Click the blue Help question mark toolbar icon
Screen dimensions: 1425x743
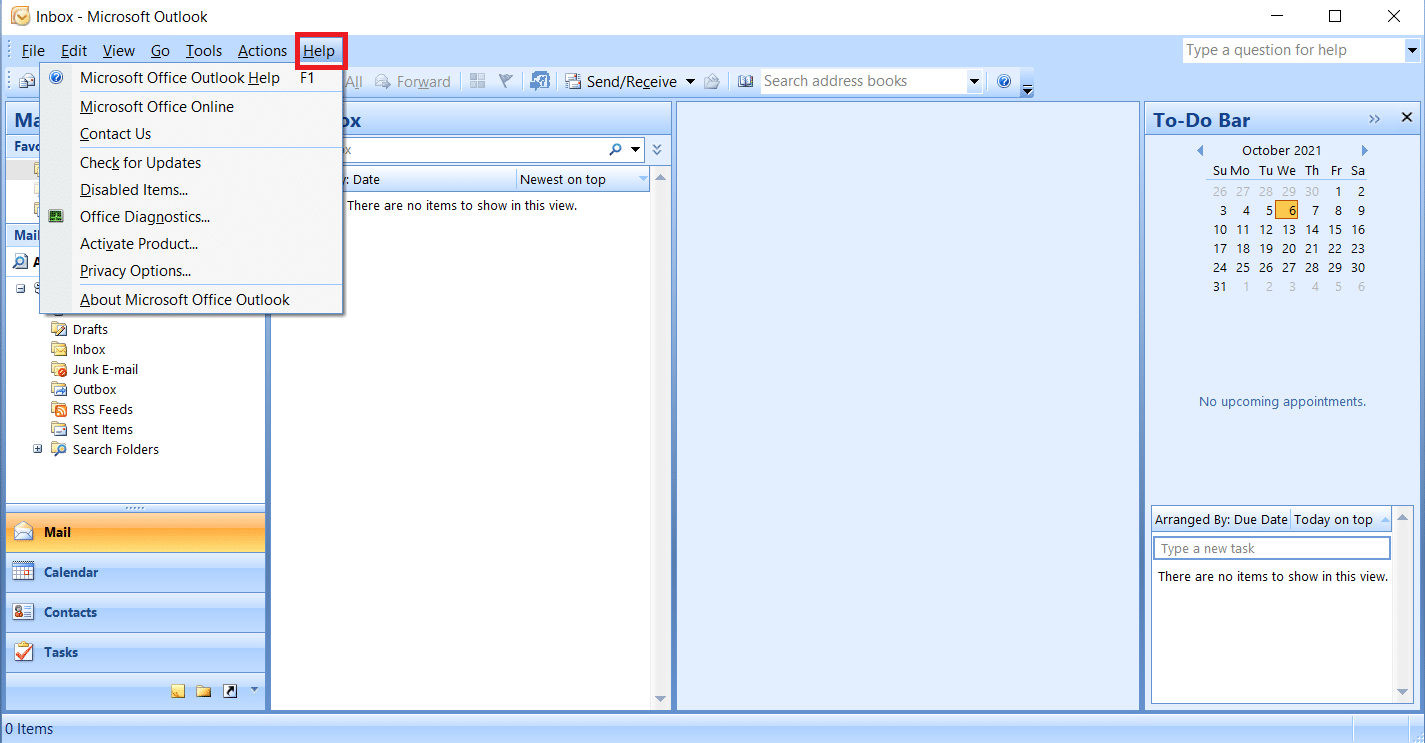click(x=1004, y=82)
